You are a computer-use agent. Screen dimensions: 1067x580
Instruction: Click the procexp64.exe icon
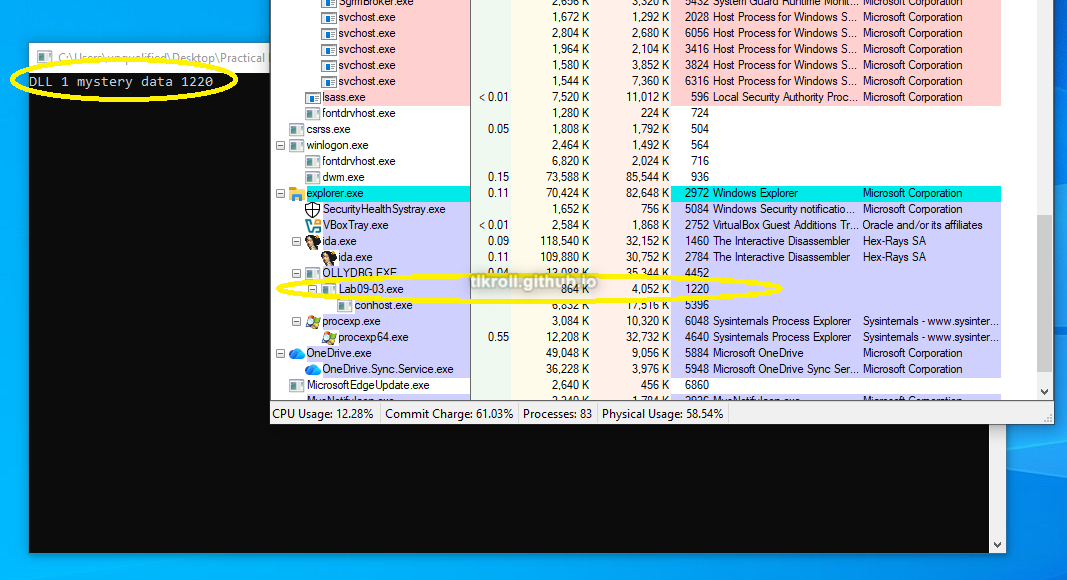coord(329,337)
